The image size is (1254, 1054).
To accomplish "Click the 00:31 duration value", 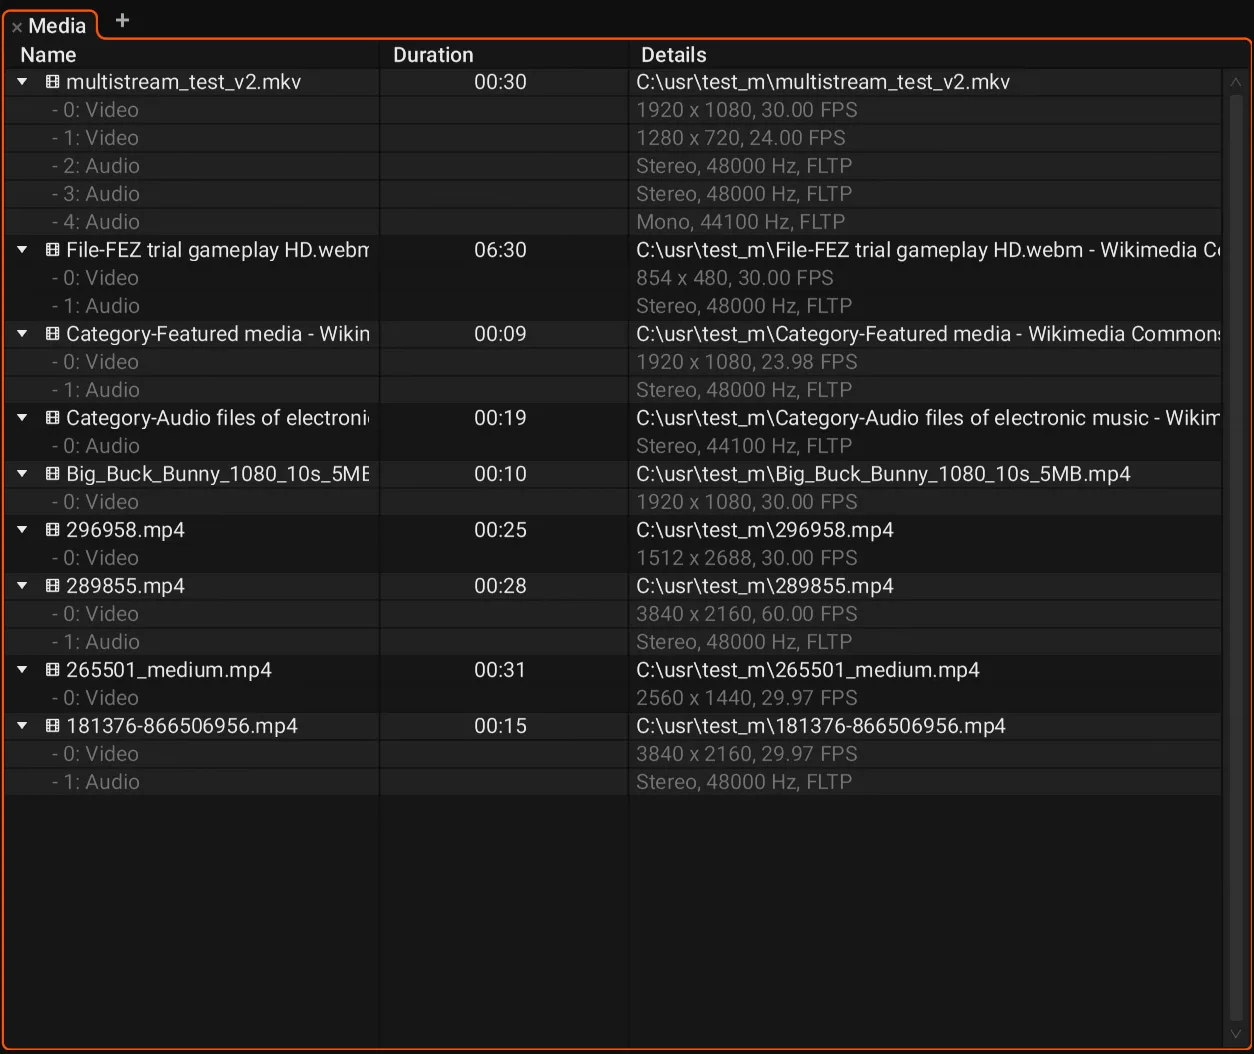I will coord(500,670).
